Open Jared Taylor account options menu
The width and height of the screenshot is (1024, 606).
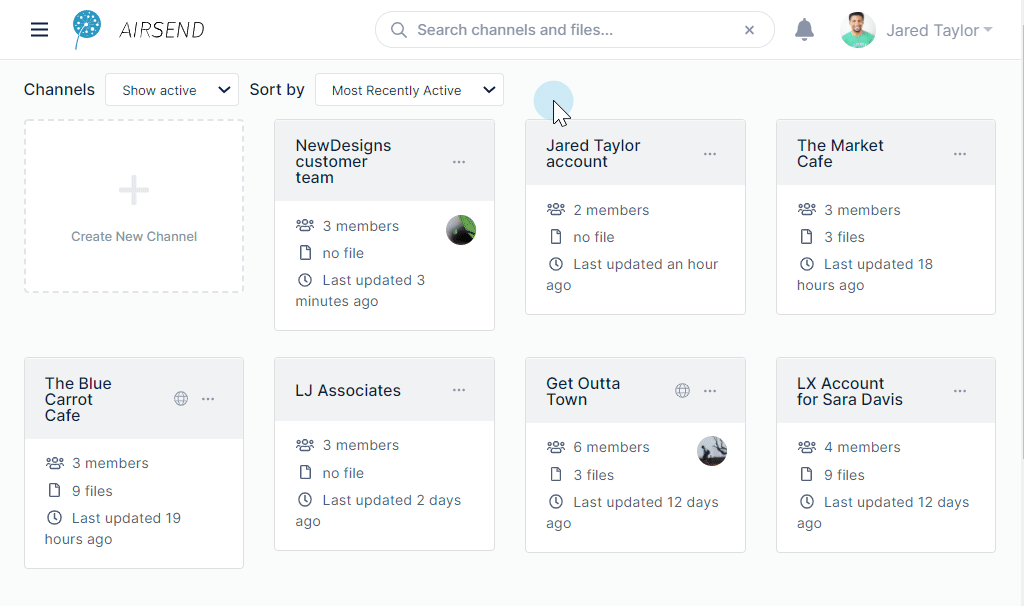coord(710,153)
